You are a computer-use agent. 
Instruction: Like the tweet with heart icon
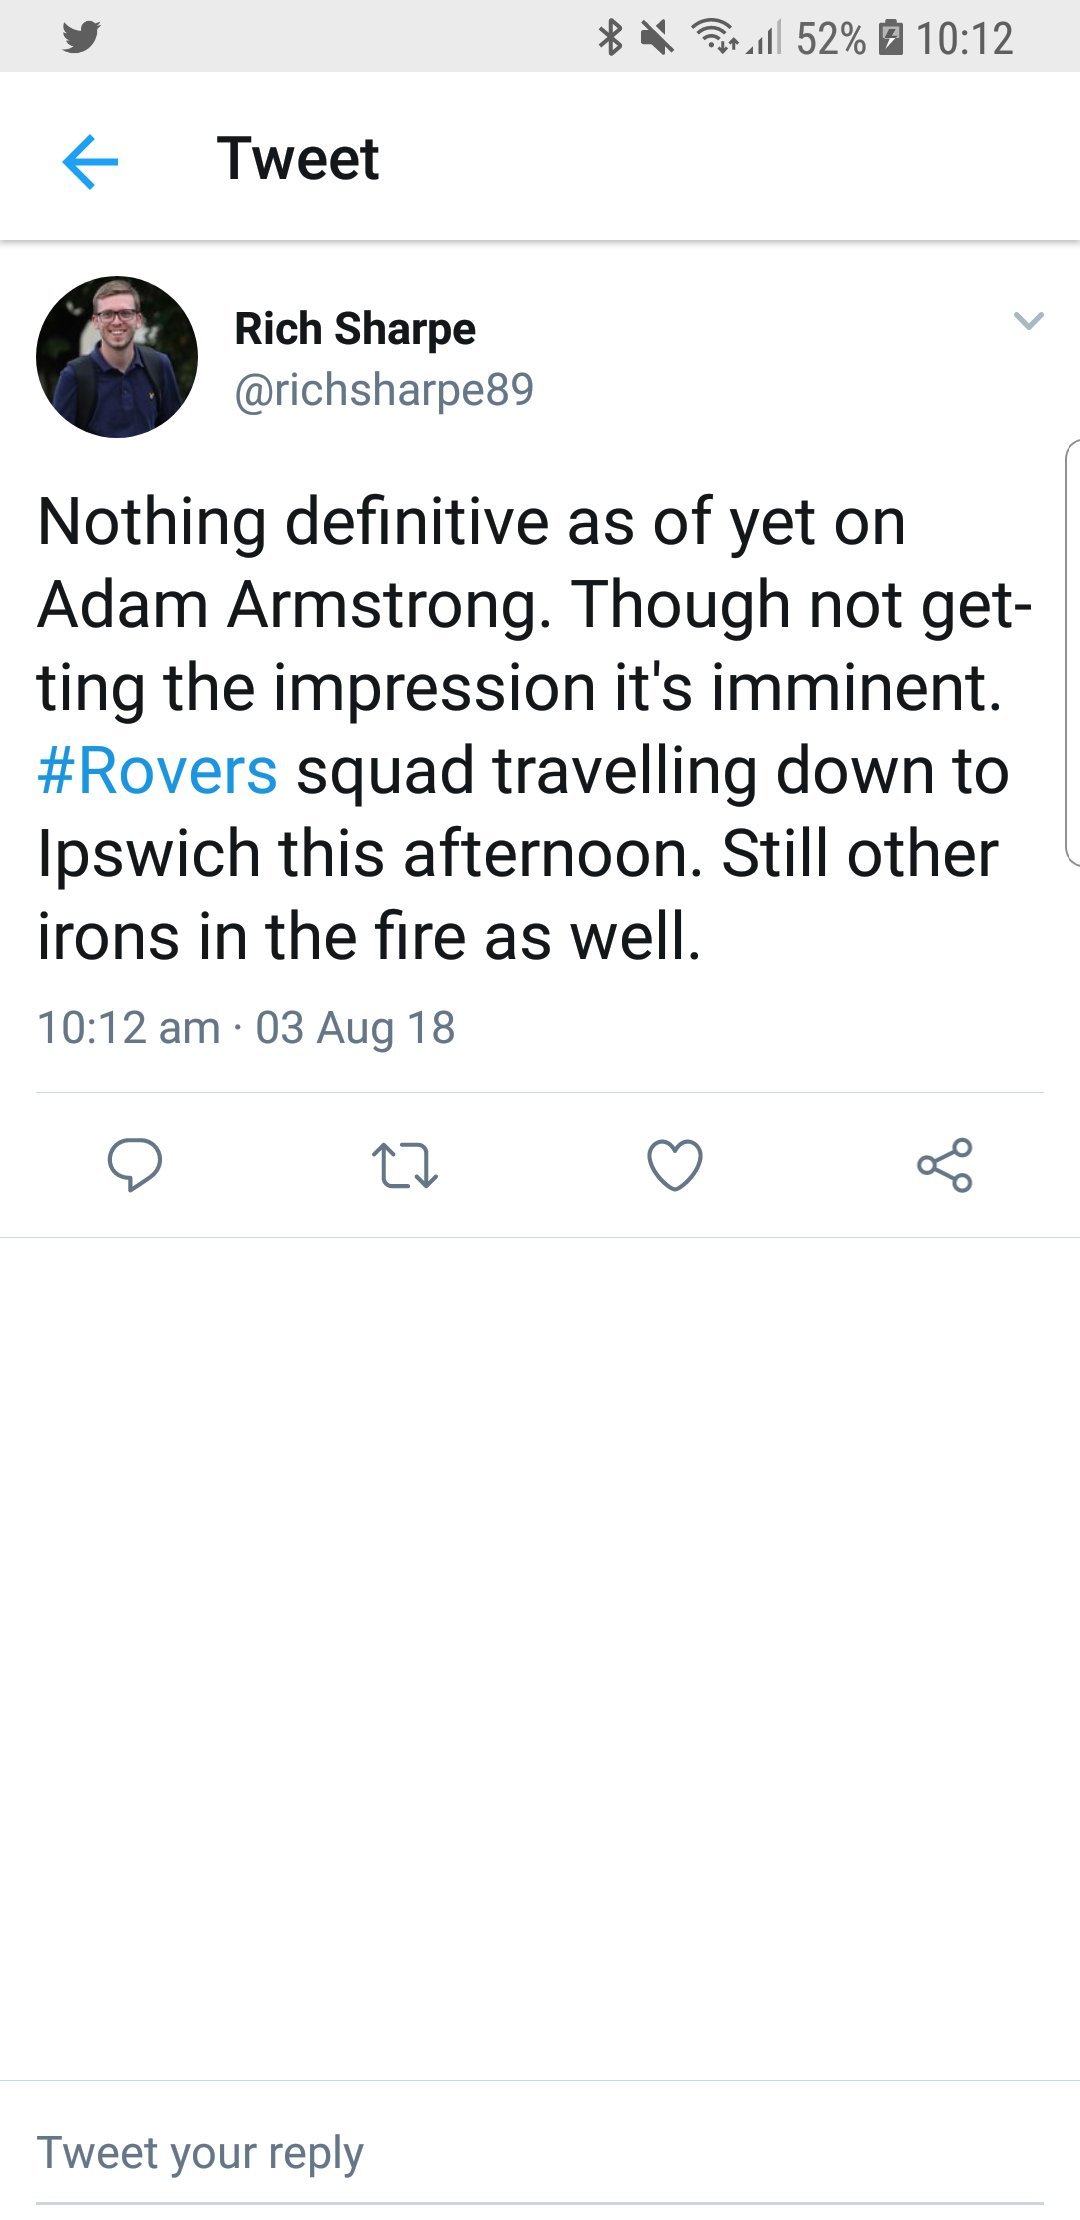pos(675,1165)
